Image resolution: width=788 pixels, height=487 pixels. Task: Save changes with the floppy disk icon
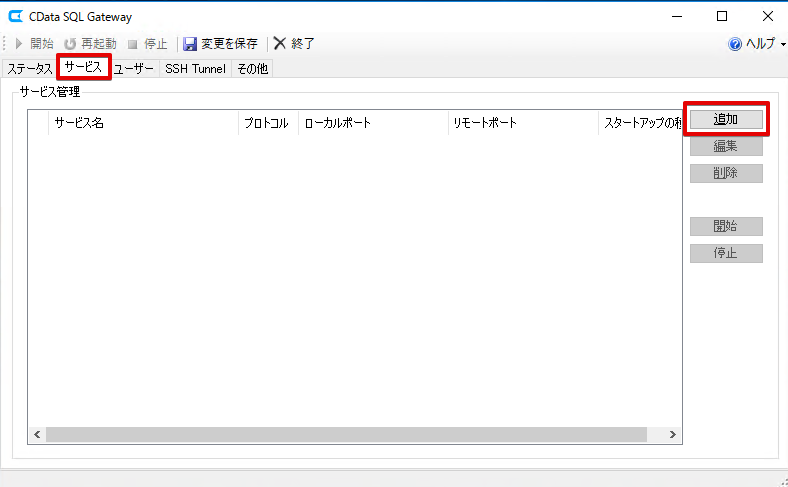189,44
